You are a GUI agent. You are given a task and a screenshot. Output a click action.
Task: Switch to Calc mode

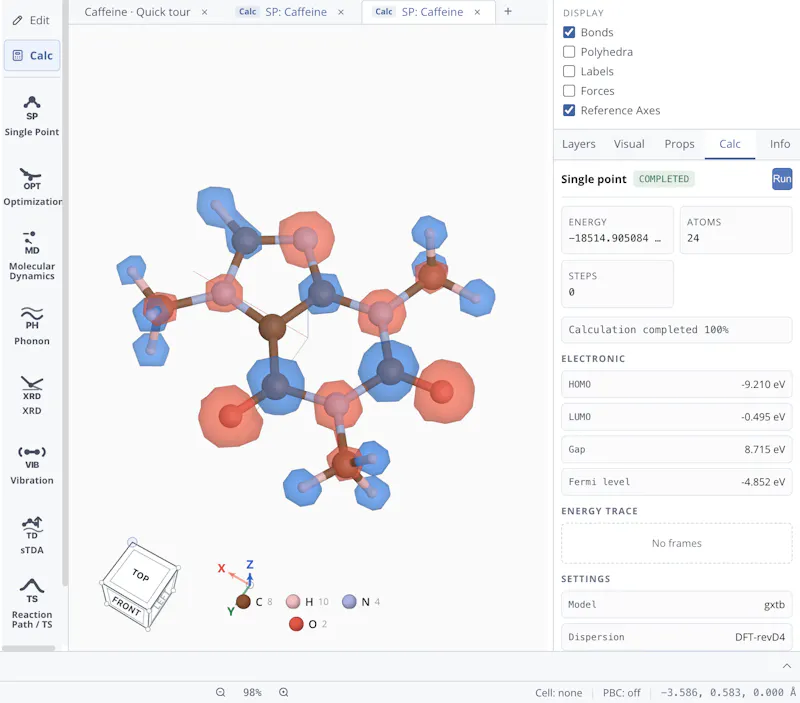(x=32, y=55)
